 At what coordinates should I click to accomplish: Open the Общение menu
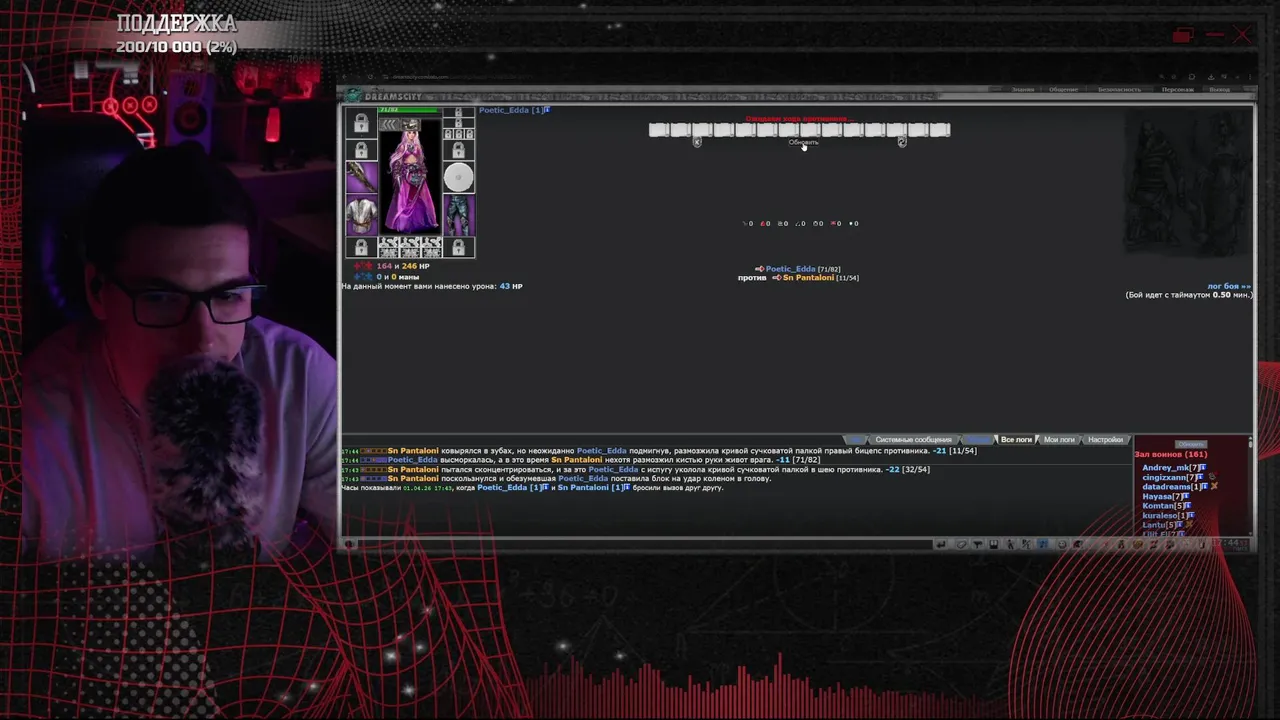(x=1063, y=89)
